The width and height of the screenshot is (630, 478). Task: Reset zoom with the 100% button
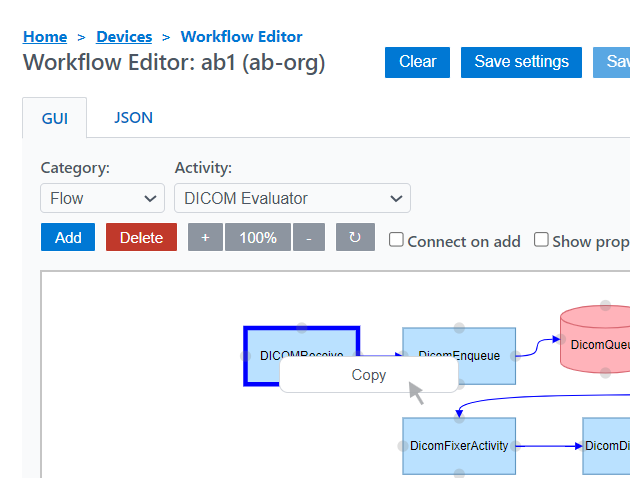point(258,238)
